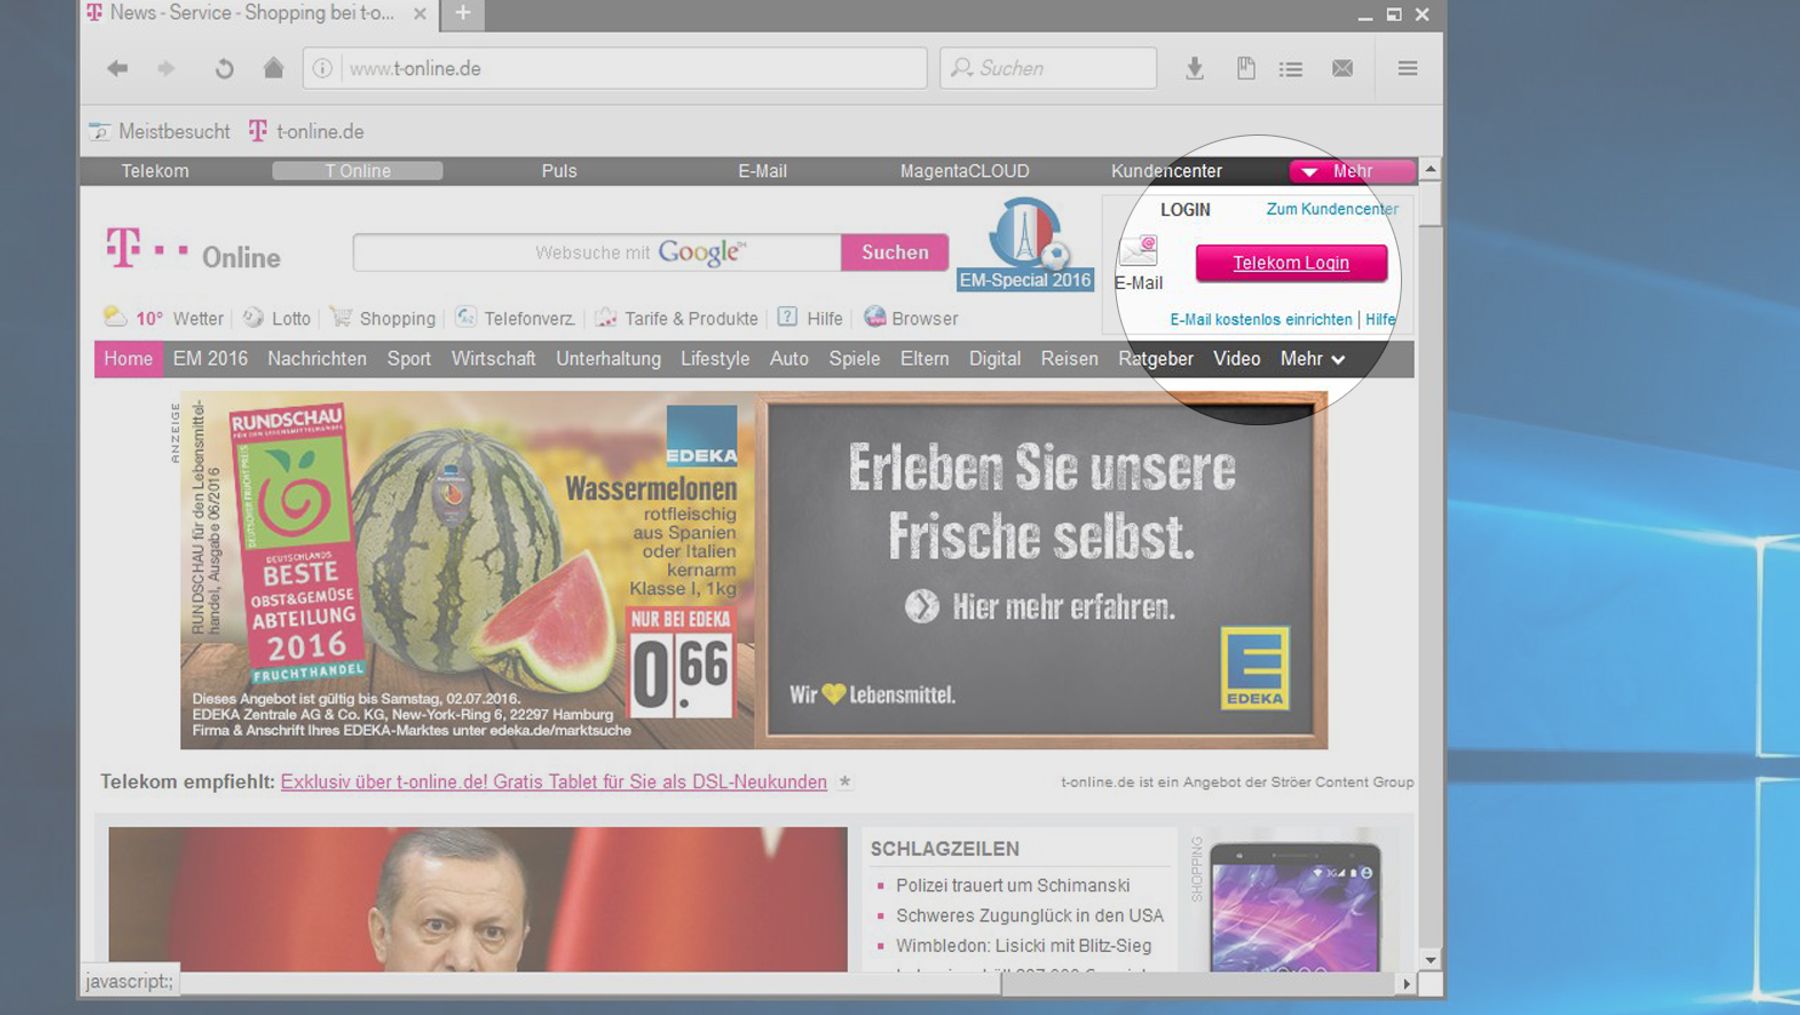Click the mail envelope toolbar icon

point(1342,68)
